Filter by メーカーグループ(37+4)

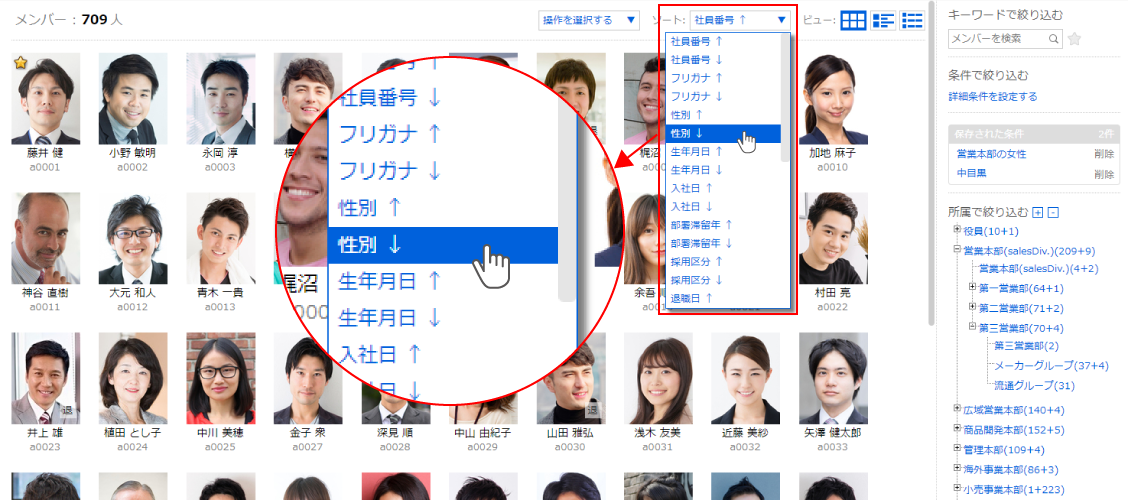(1052, 365)
